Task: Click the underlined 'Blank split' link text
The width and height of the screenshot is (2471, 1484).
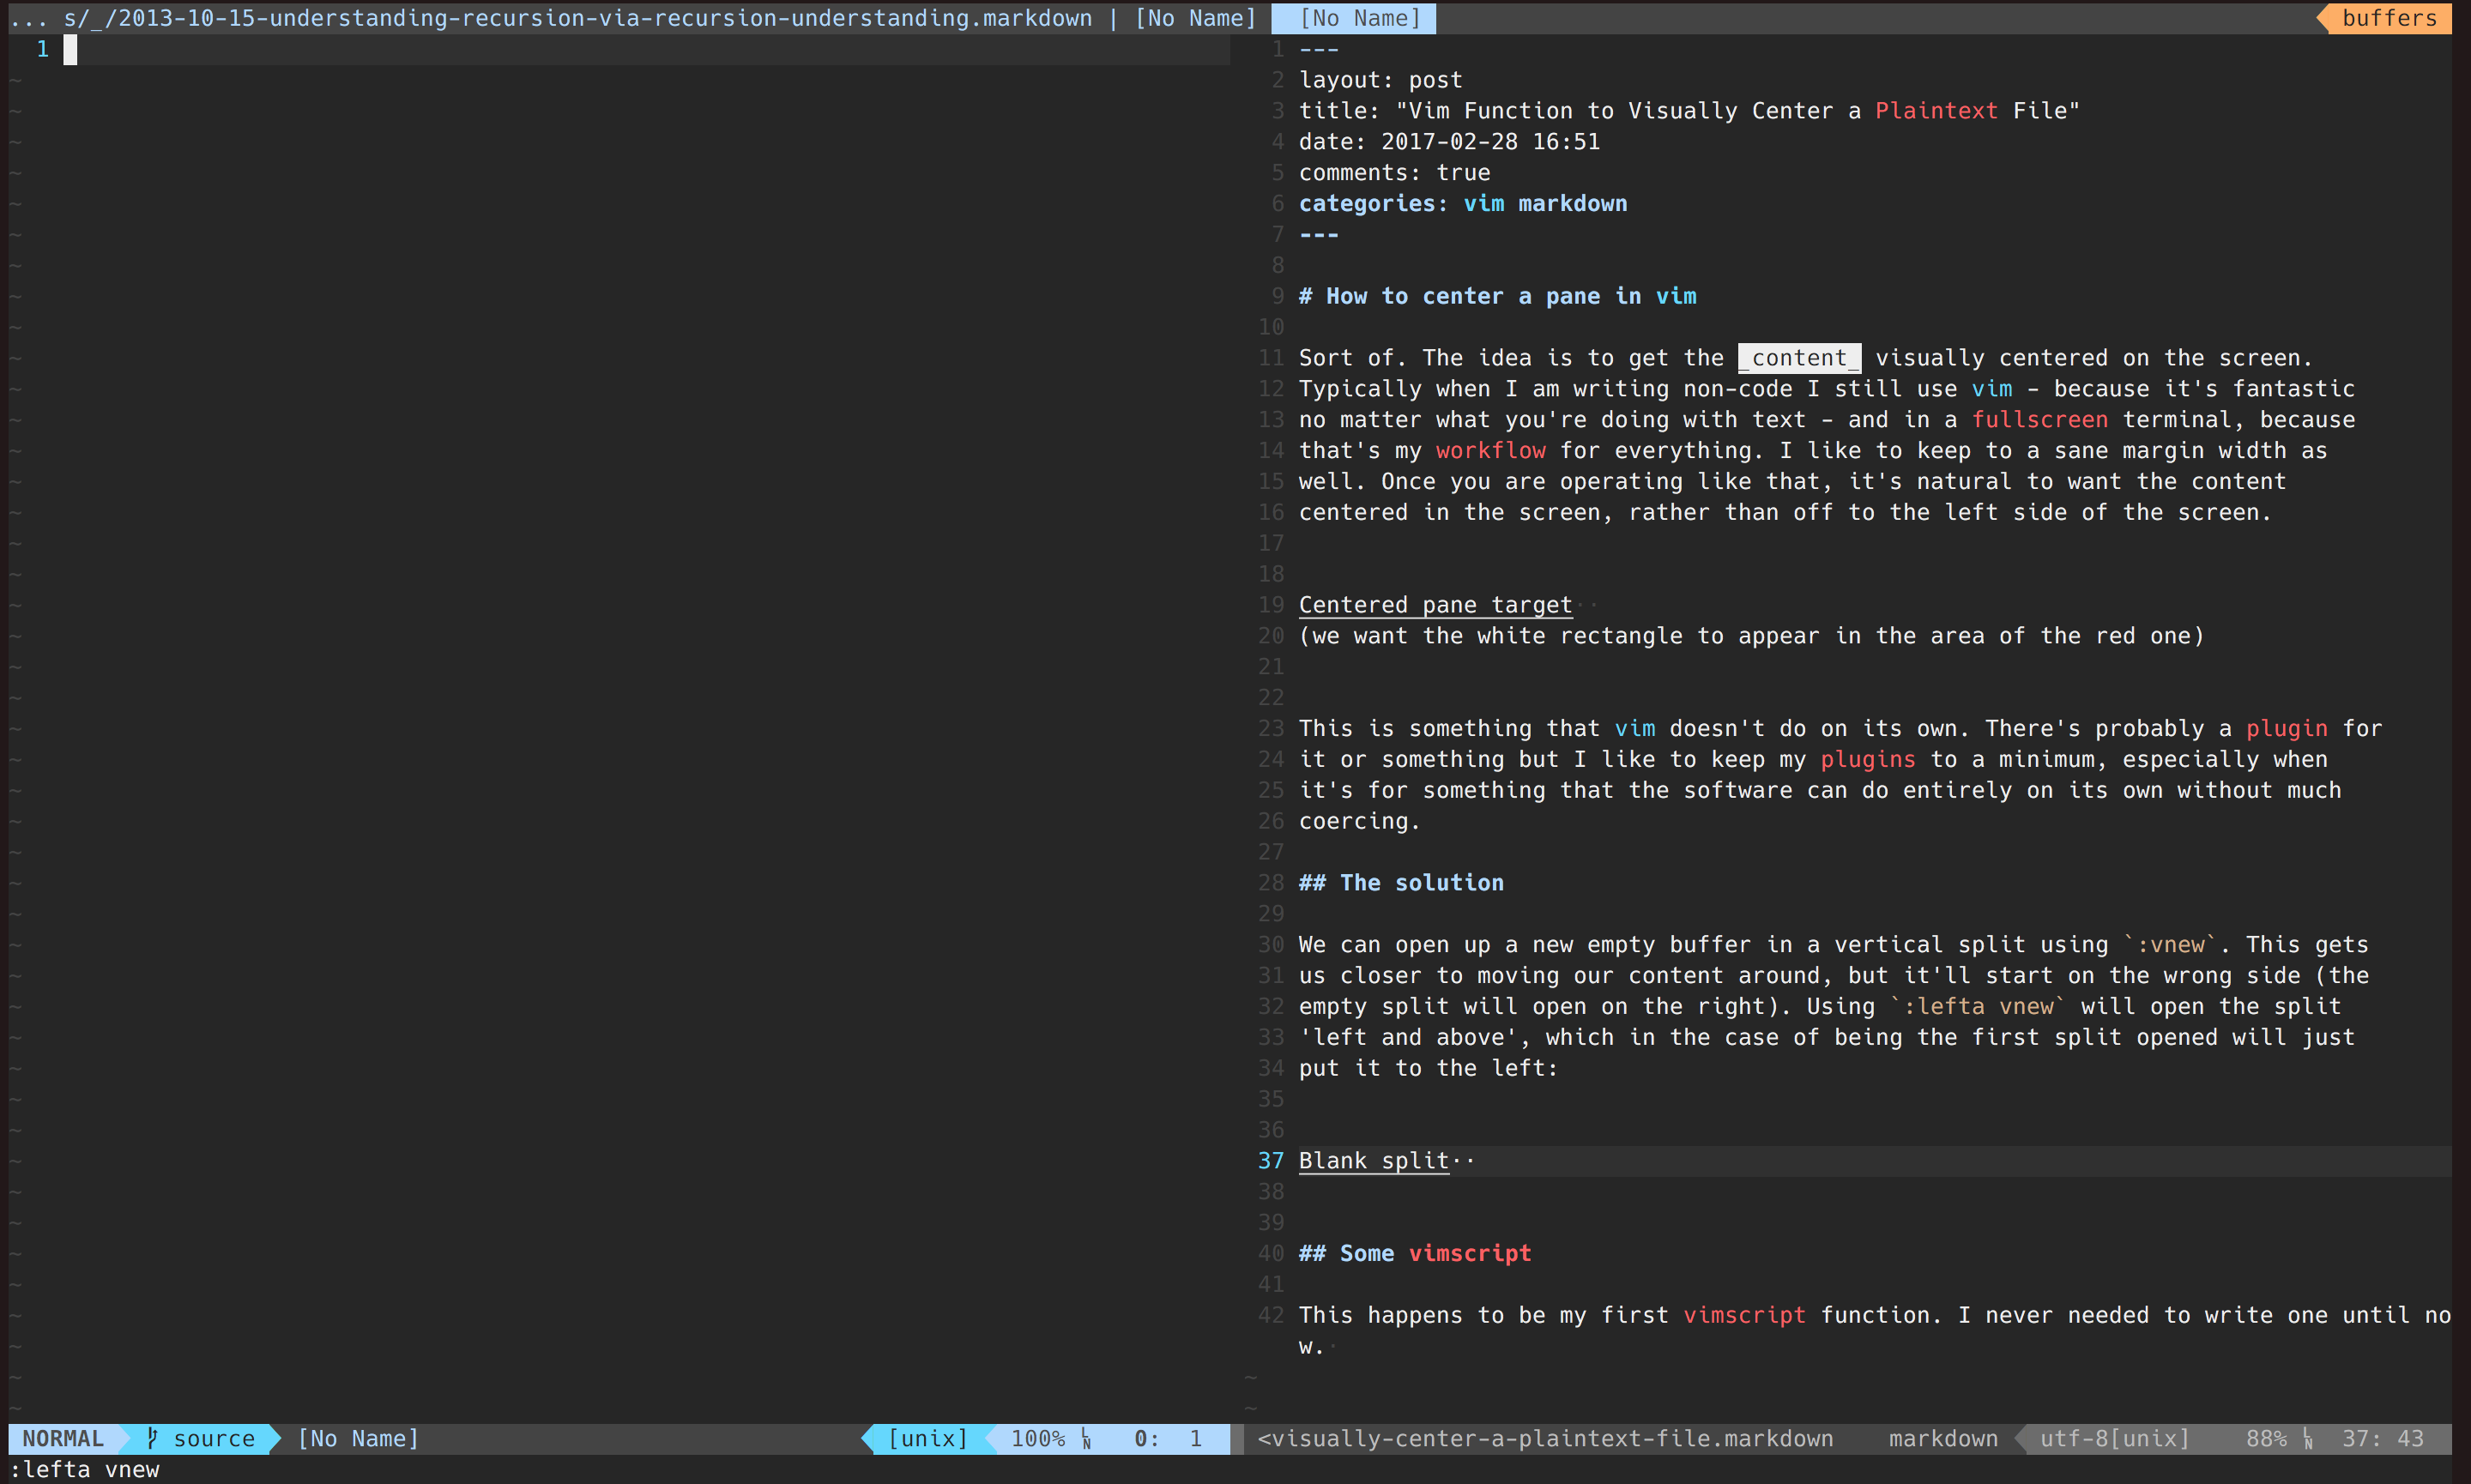Action: 1373,1161
